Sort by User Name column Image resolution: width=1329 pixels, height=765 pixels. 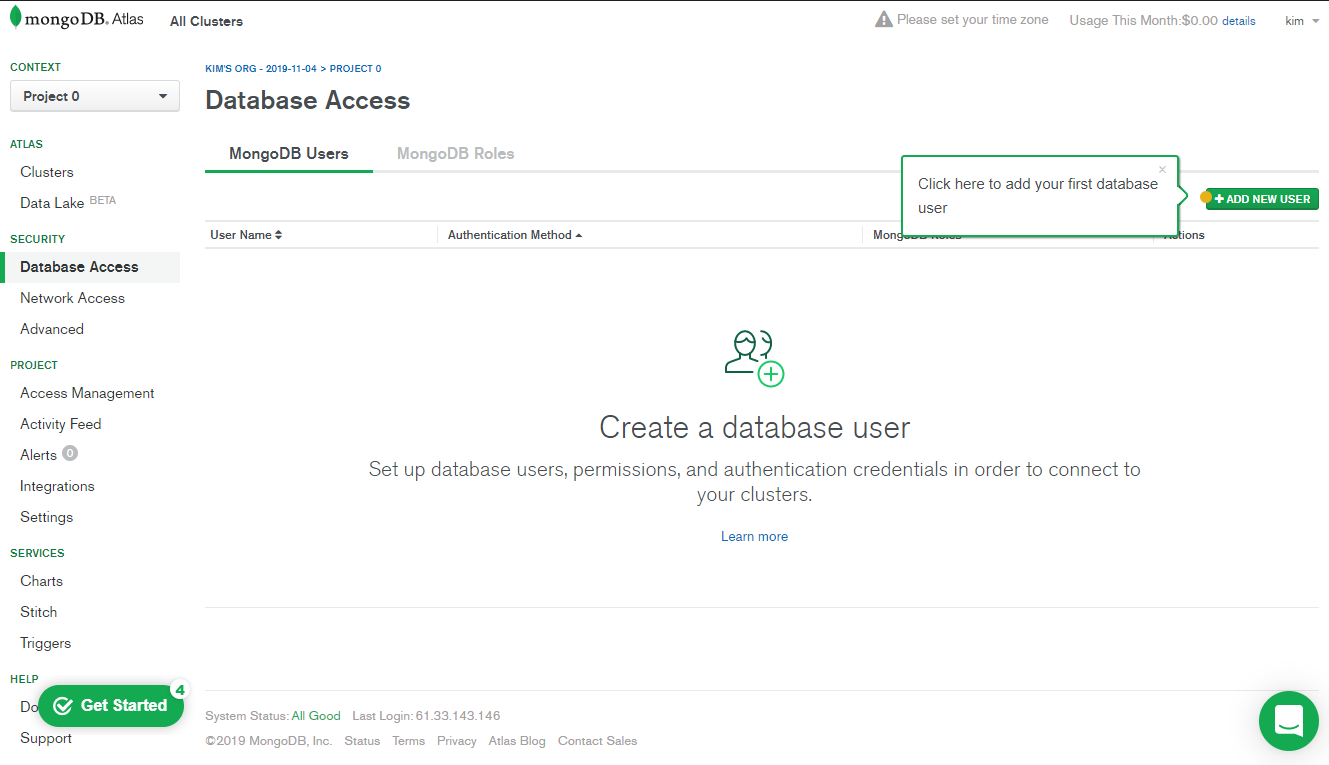(x=246, y=235)
